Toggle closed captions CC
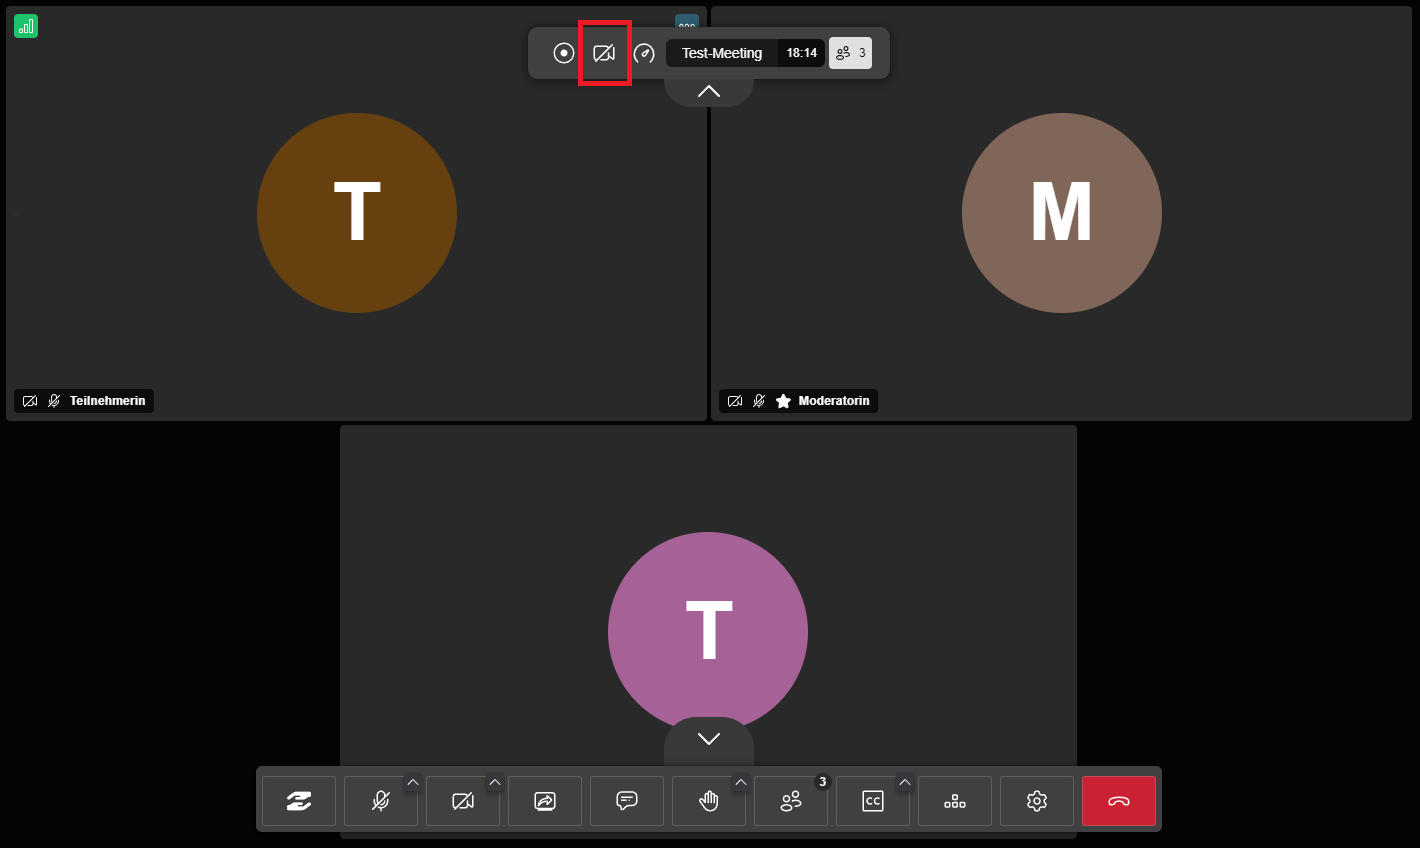This screenshot has width=1420, height=848. coord(873,801)
